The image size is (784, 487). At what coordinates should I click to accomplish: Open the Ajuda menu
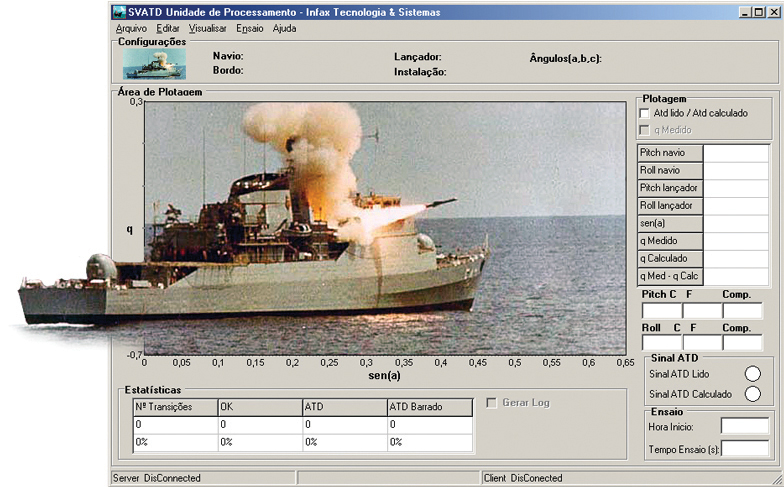284,29
